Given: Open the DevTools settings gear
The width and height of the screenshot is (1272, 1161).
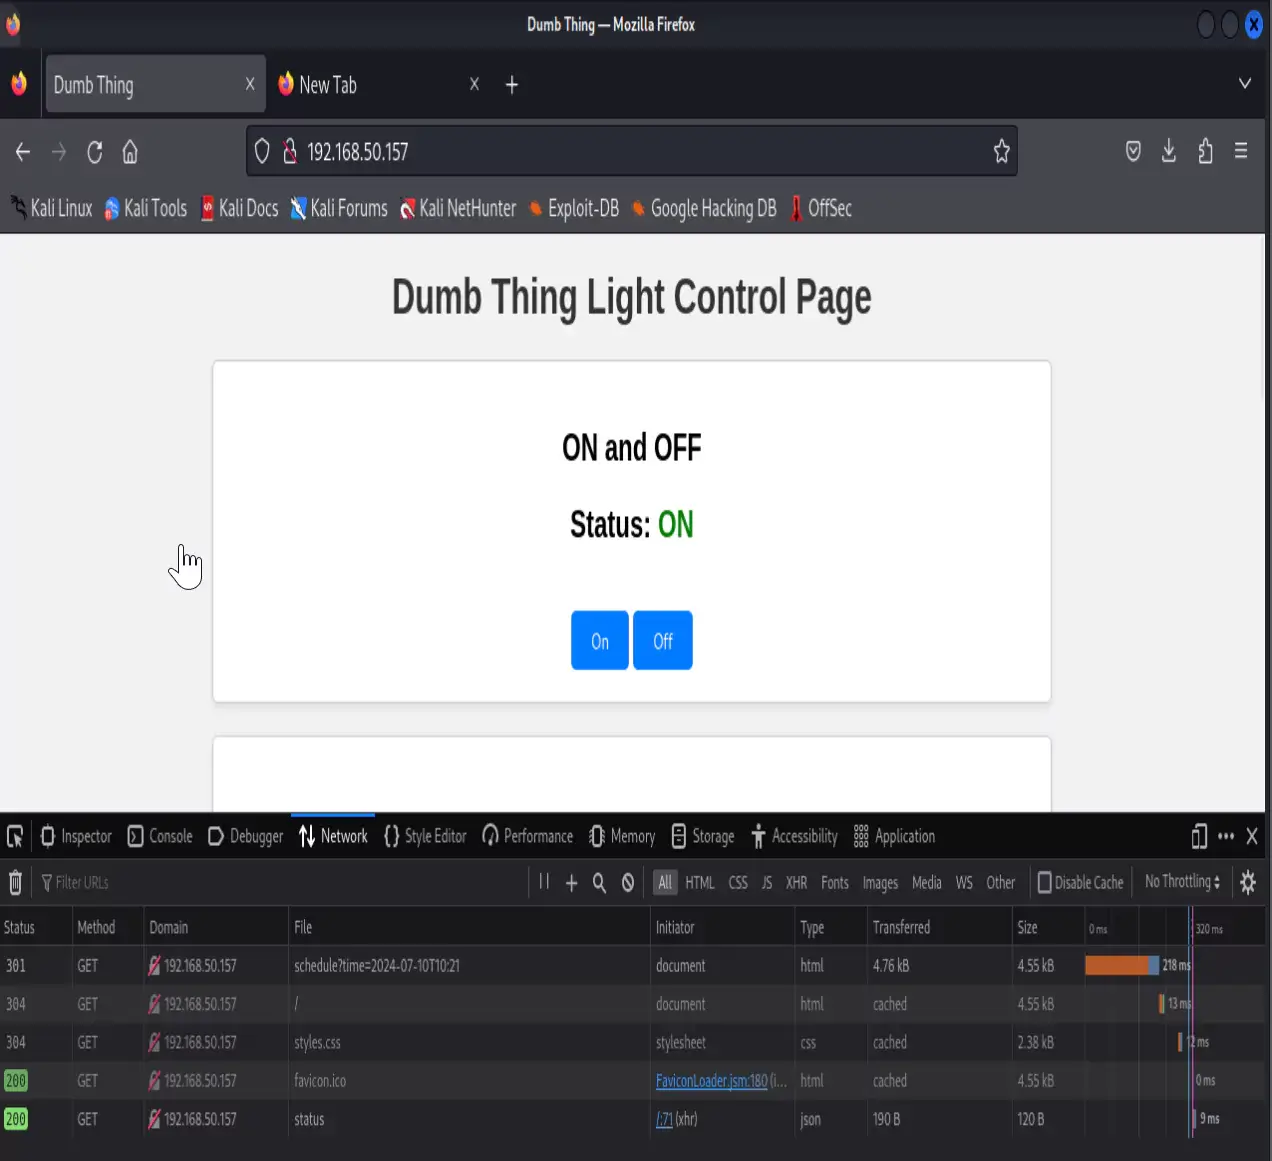Looking at the screenshot, I should 1248,882.
